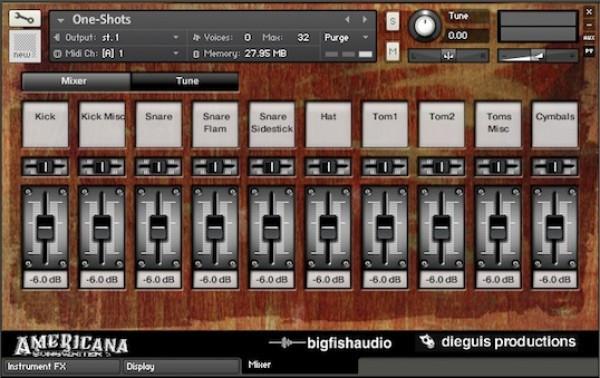Click the Toms Misc pad
The width and height of the screenshot is (600, 378).
pyautogui.click(x=498, y=124)
